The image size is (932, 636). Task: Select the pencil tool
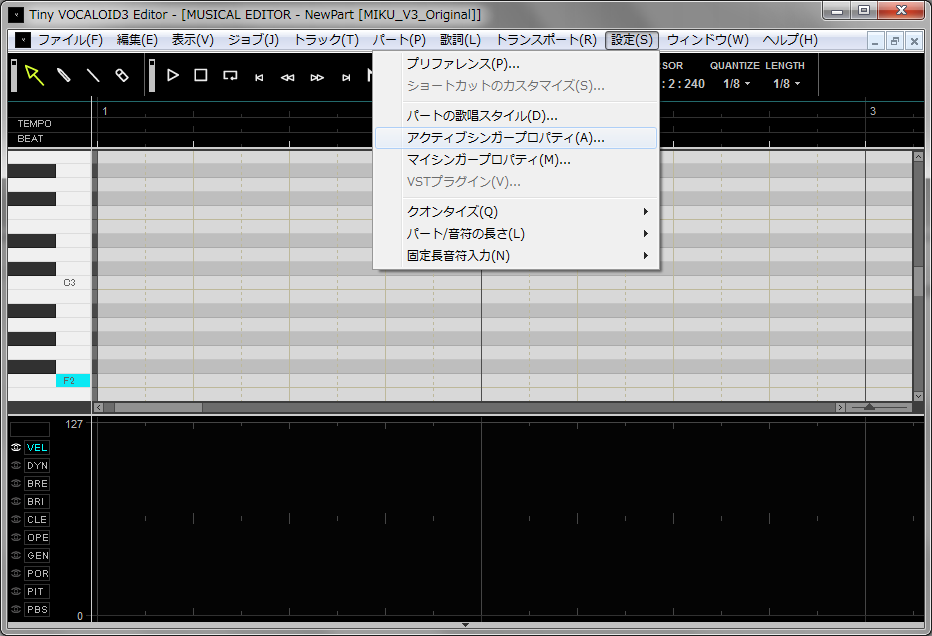pyautogui.click(x=64, y=75)
